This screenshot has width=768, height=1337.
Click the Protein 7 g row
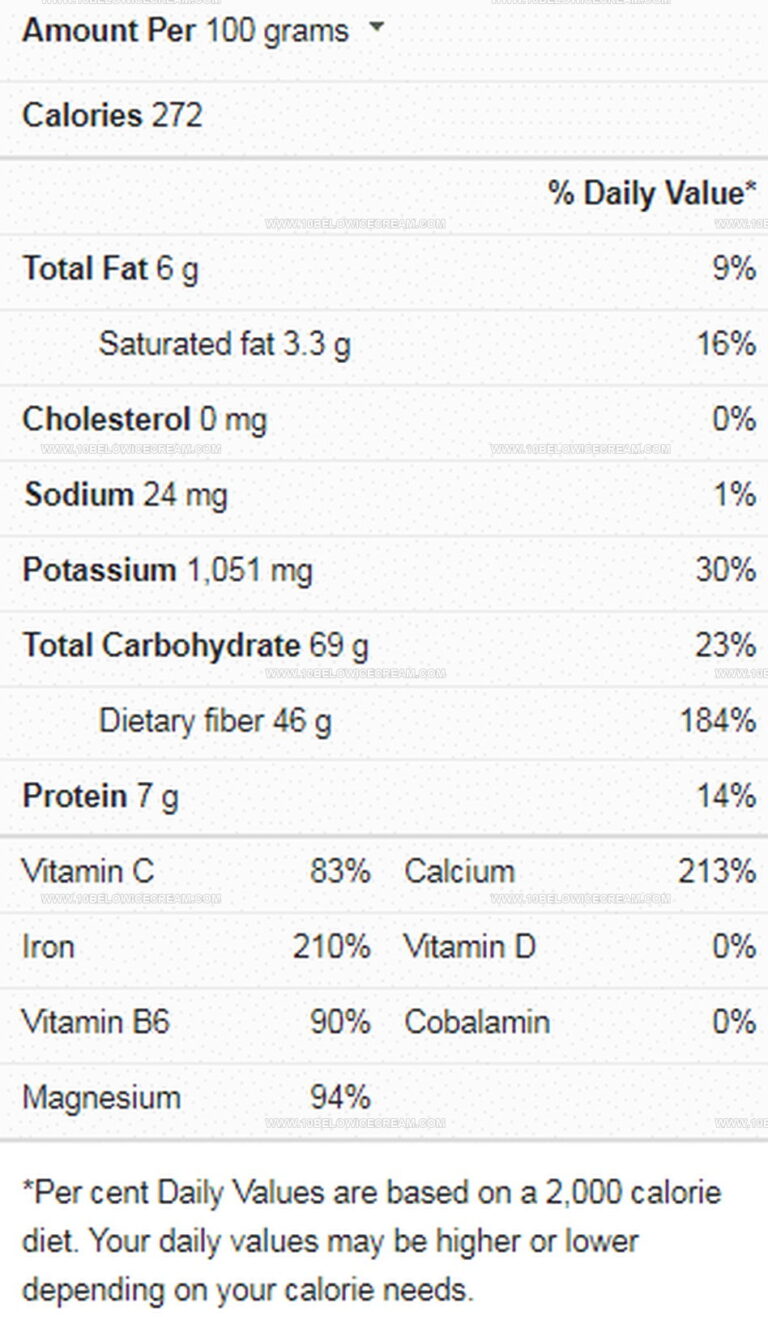tap(384, 797)
